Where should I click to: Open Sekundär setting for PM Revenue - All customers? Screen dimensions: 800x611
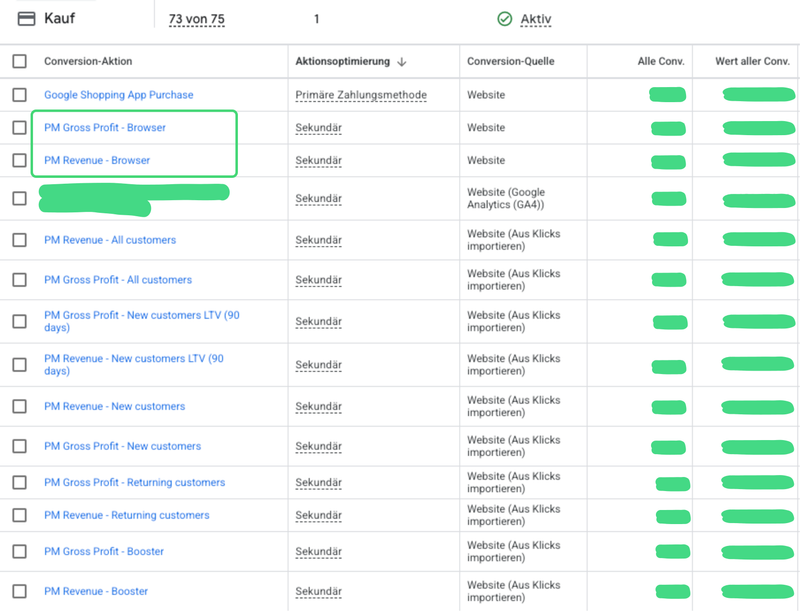click(x=318, y=240)
